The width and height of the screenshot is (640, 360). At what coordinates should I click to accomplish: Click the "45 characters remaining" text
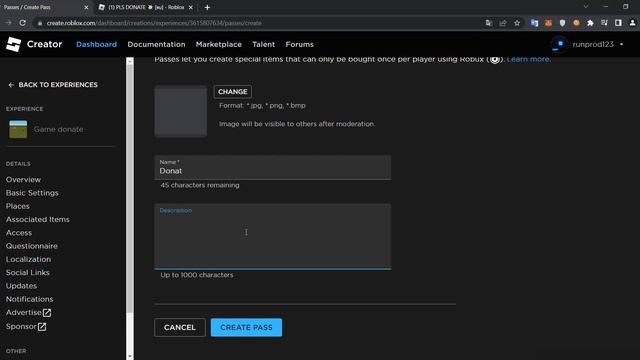click(200, 185)
